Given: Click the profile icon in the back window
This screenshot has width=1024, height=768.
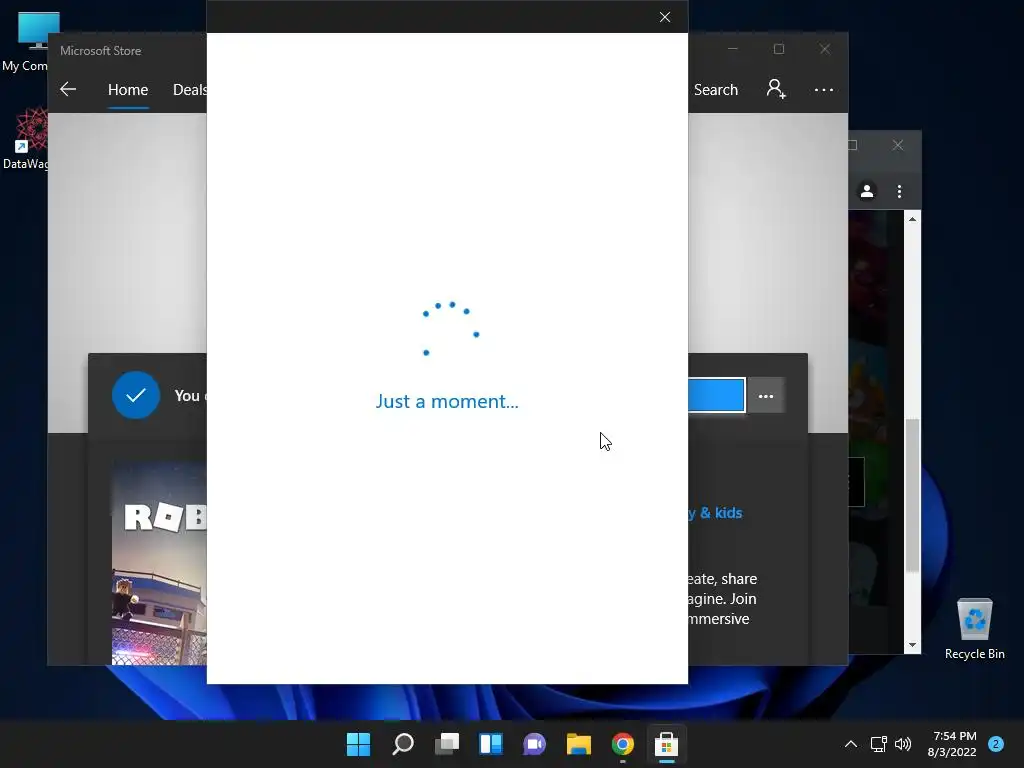Looking at the screenshot, I should click(x=867, y=191).
